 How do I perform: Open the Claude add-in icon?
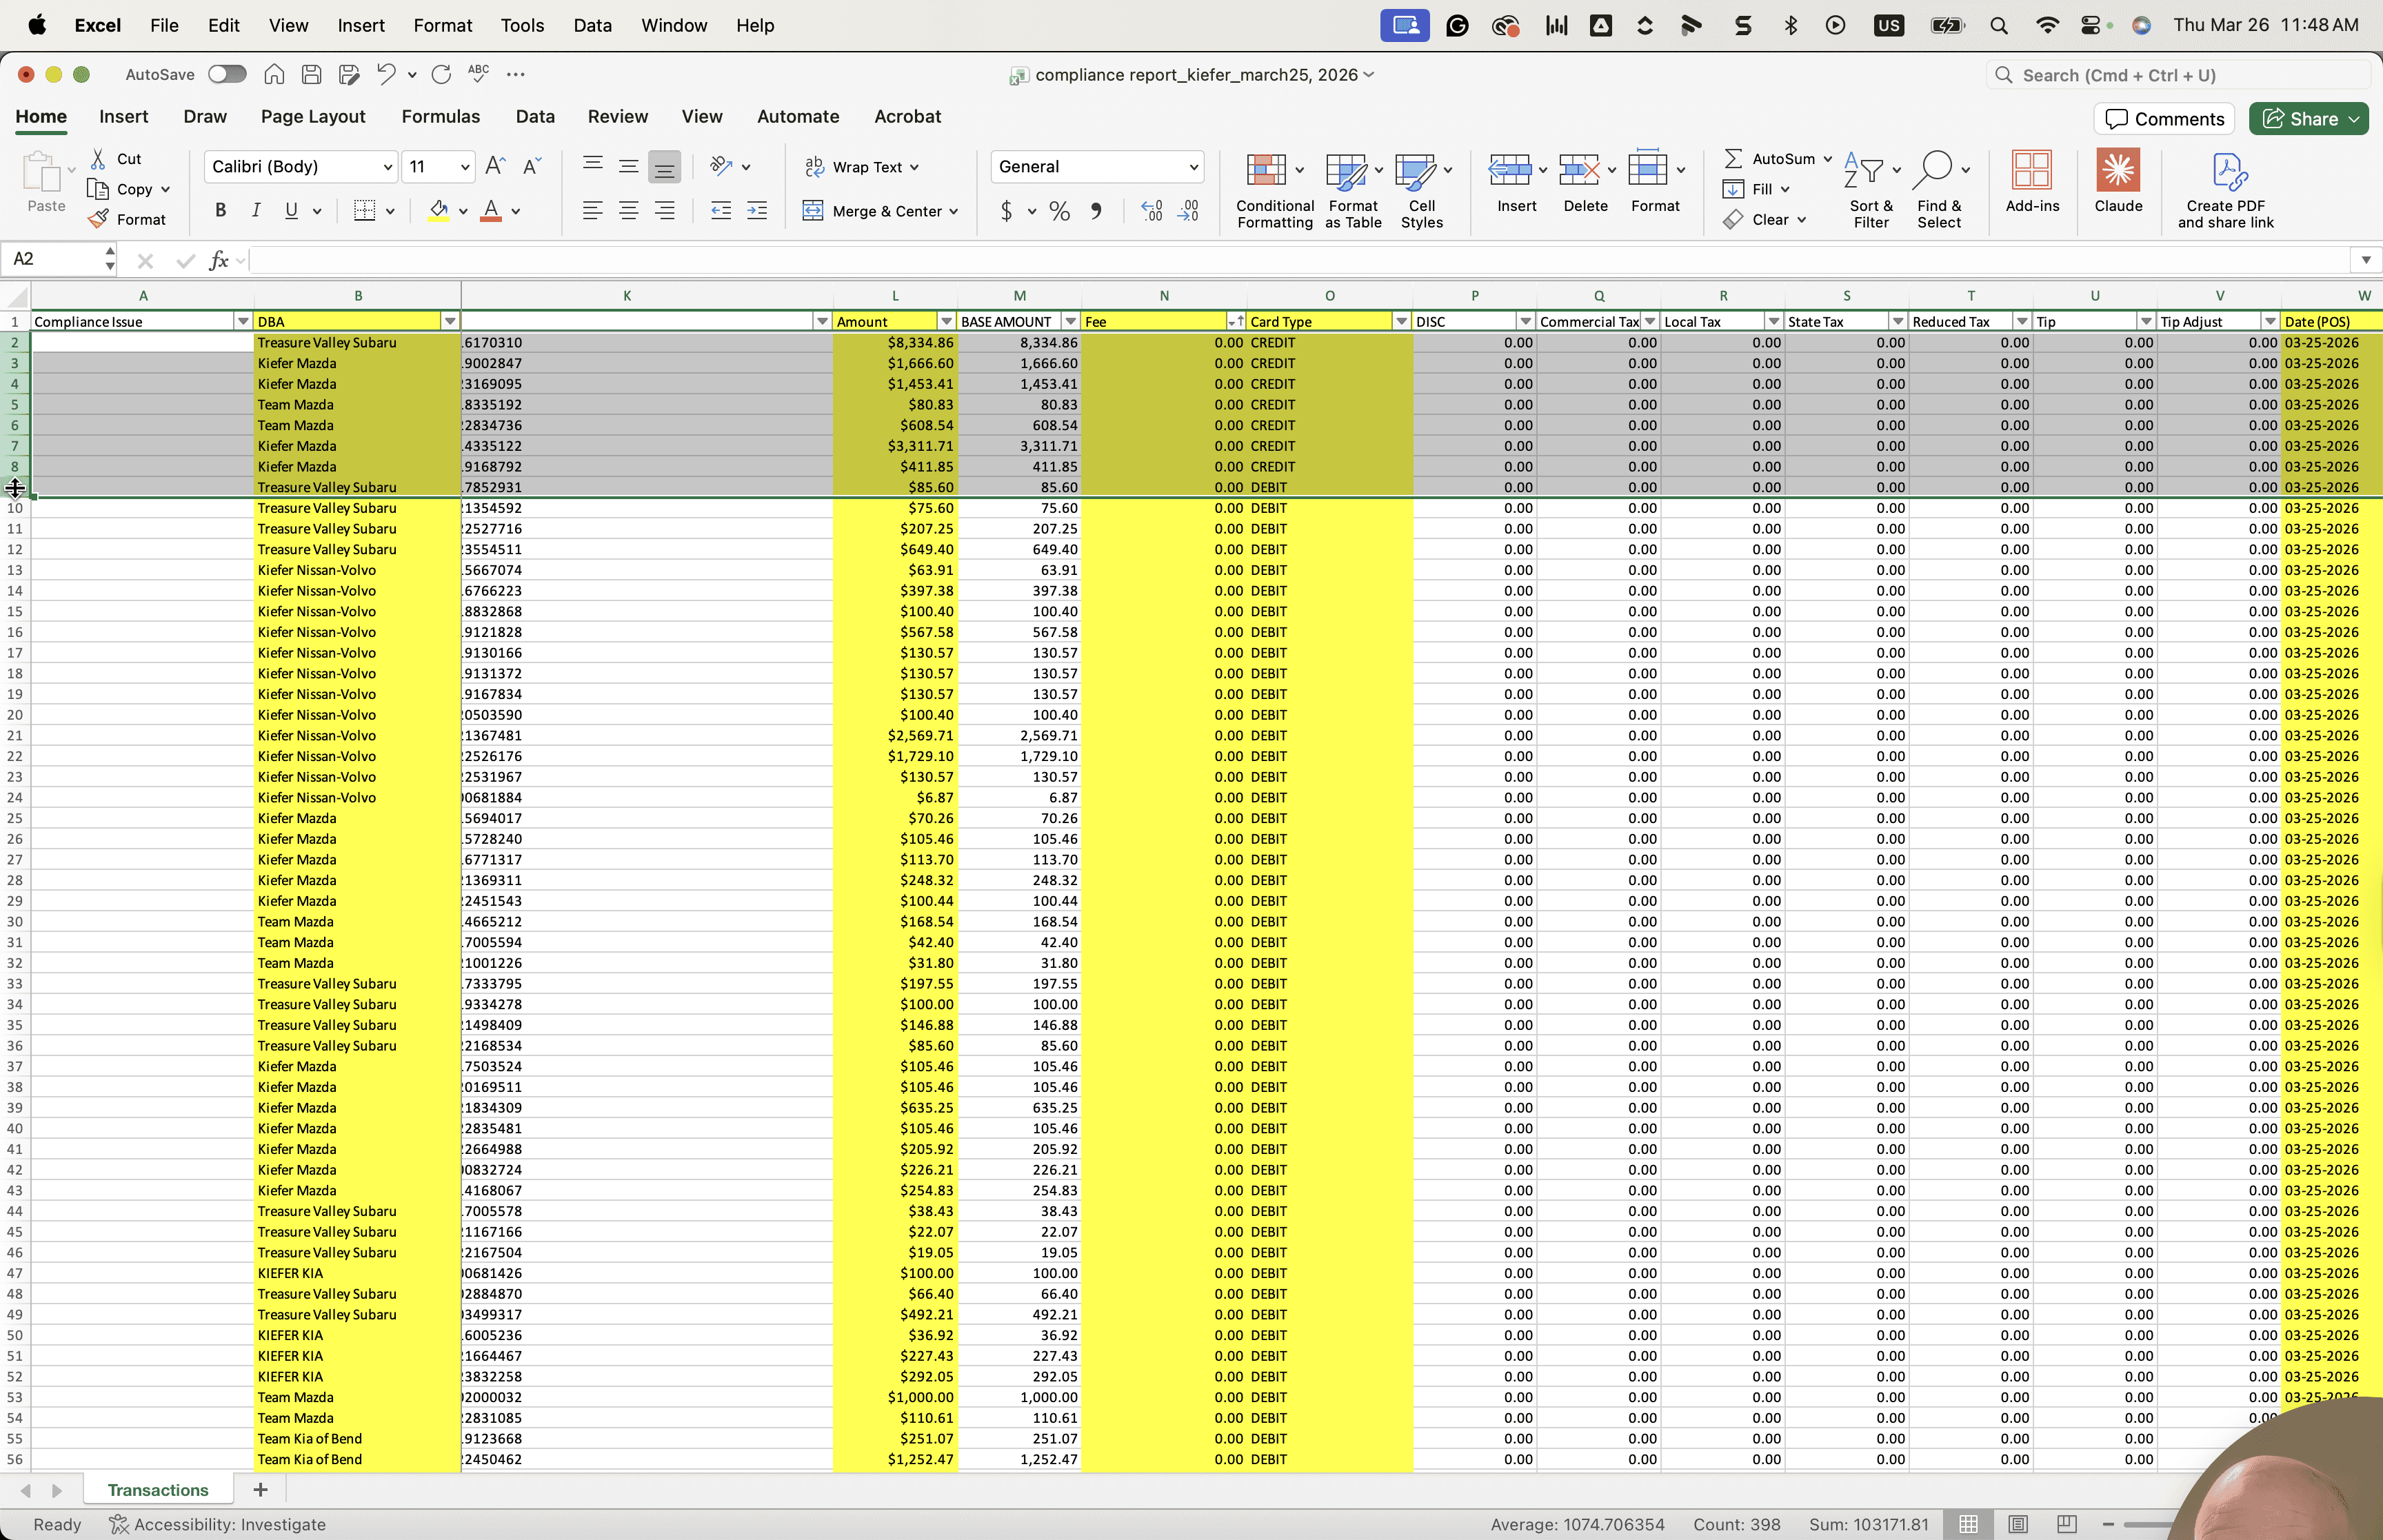(2118, 181)
